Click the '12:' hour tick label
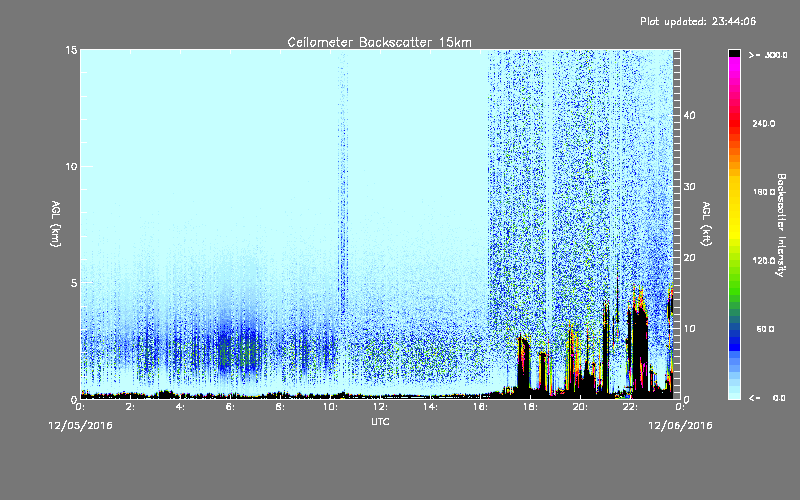Screen dimensions: 800x500 click(x=380, y=407)
